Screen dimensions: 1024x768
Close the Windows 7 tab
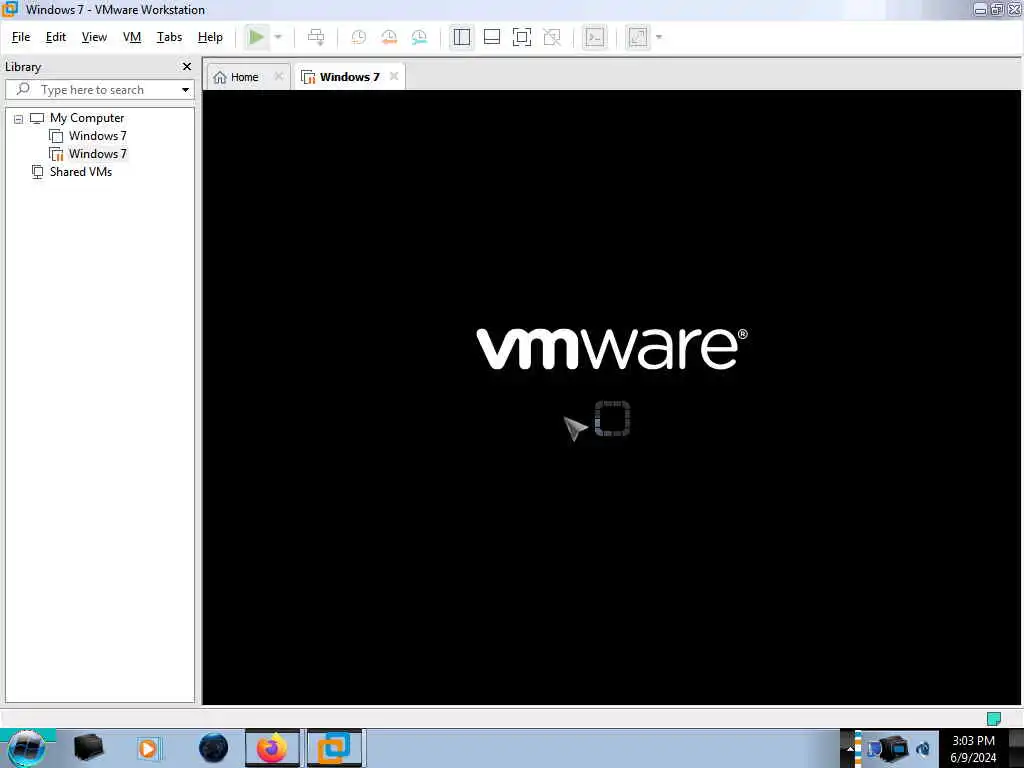394,76
